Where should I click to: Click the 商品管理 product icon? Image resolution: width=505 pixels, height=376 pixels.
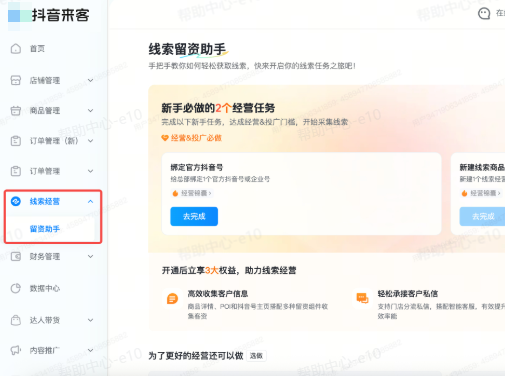pyautogui.click(x=16, y=111)
